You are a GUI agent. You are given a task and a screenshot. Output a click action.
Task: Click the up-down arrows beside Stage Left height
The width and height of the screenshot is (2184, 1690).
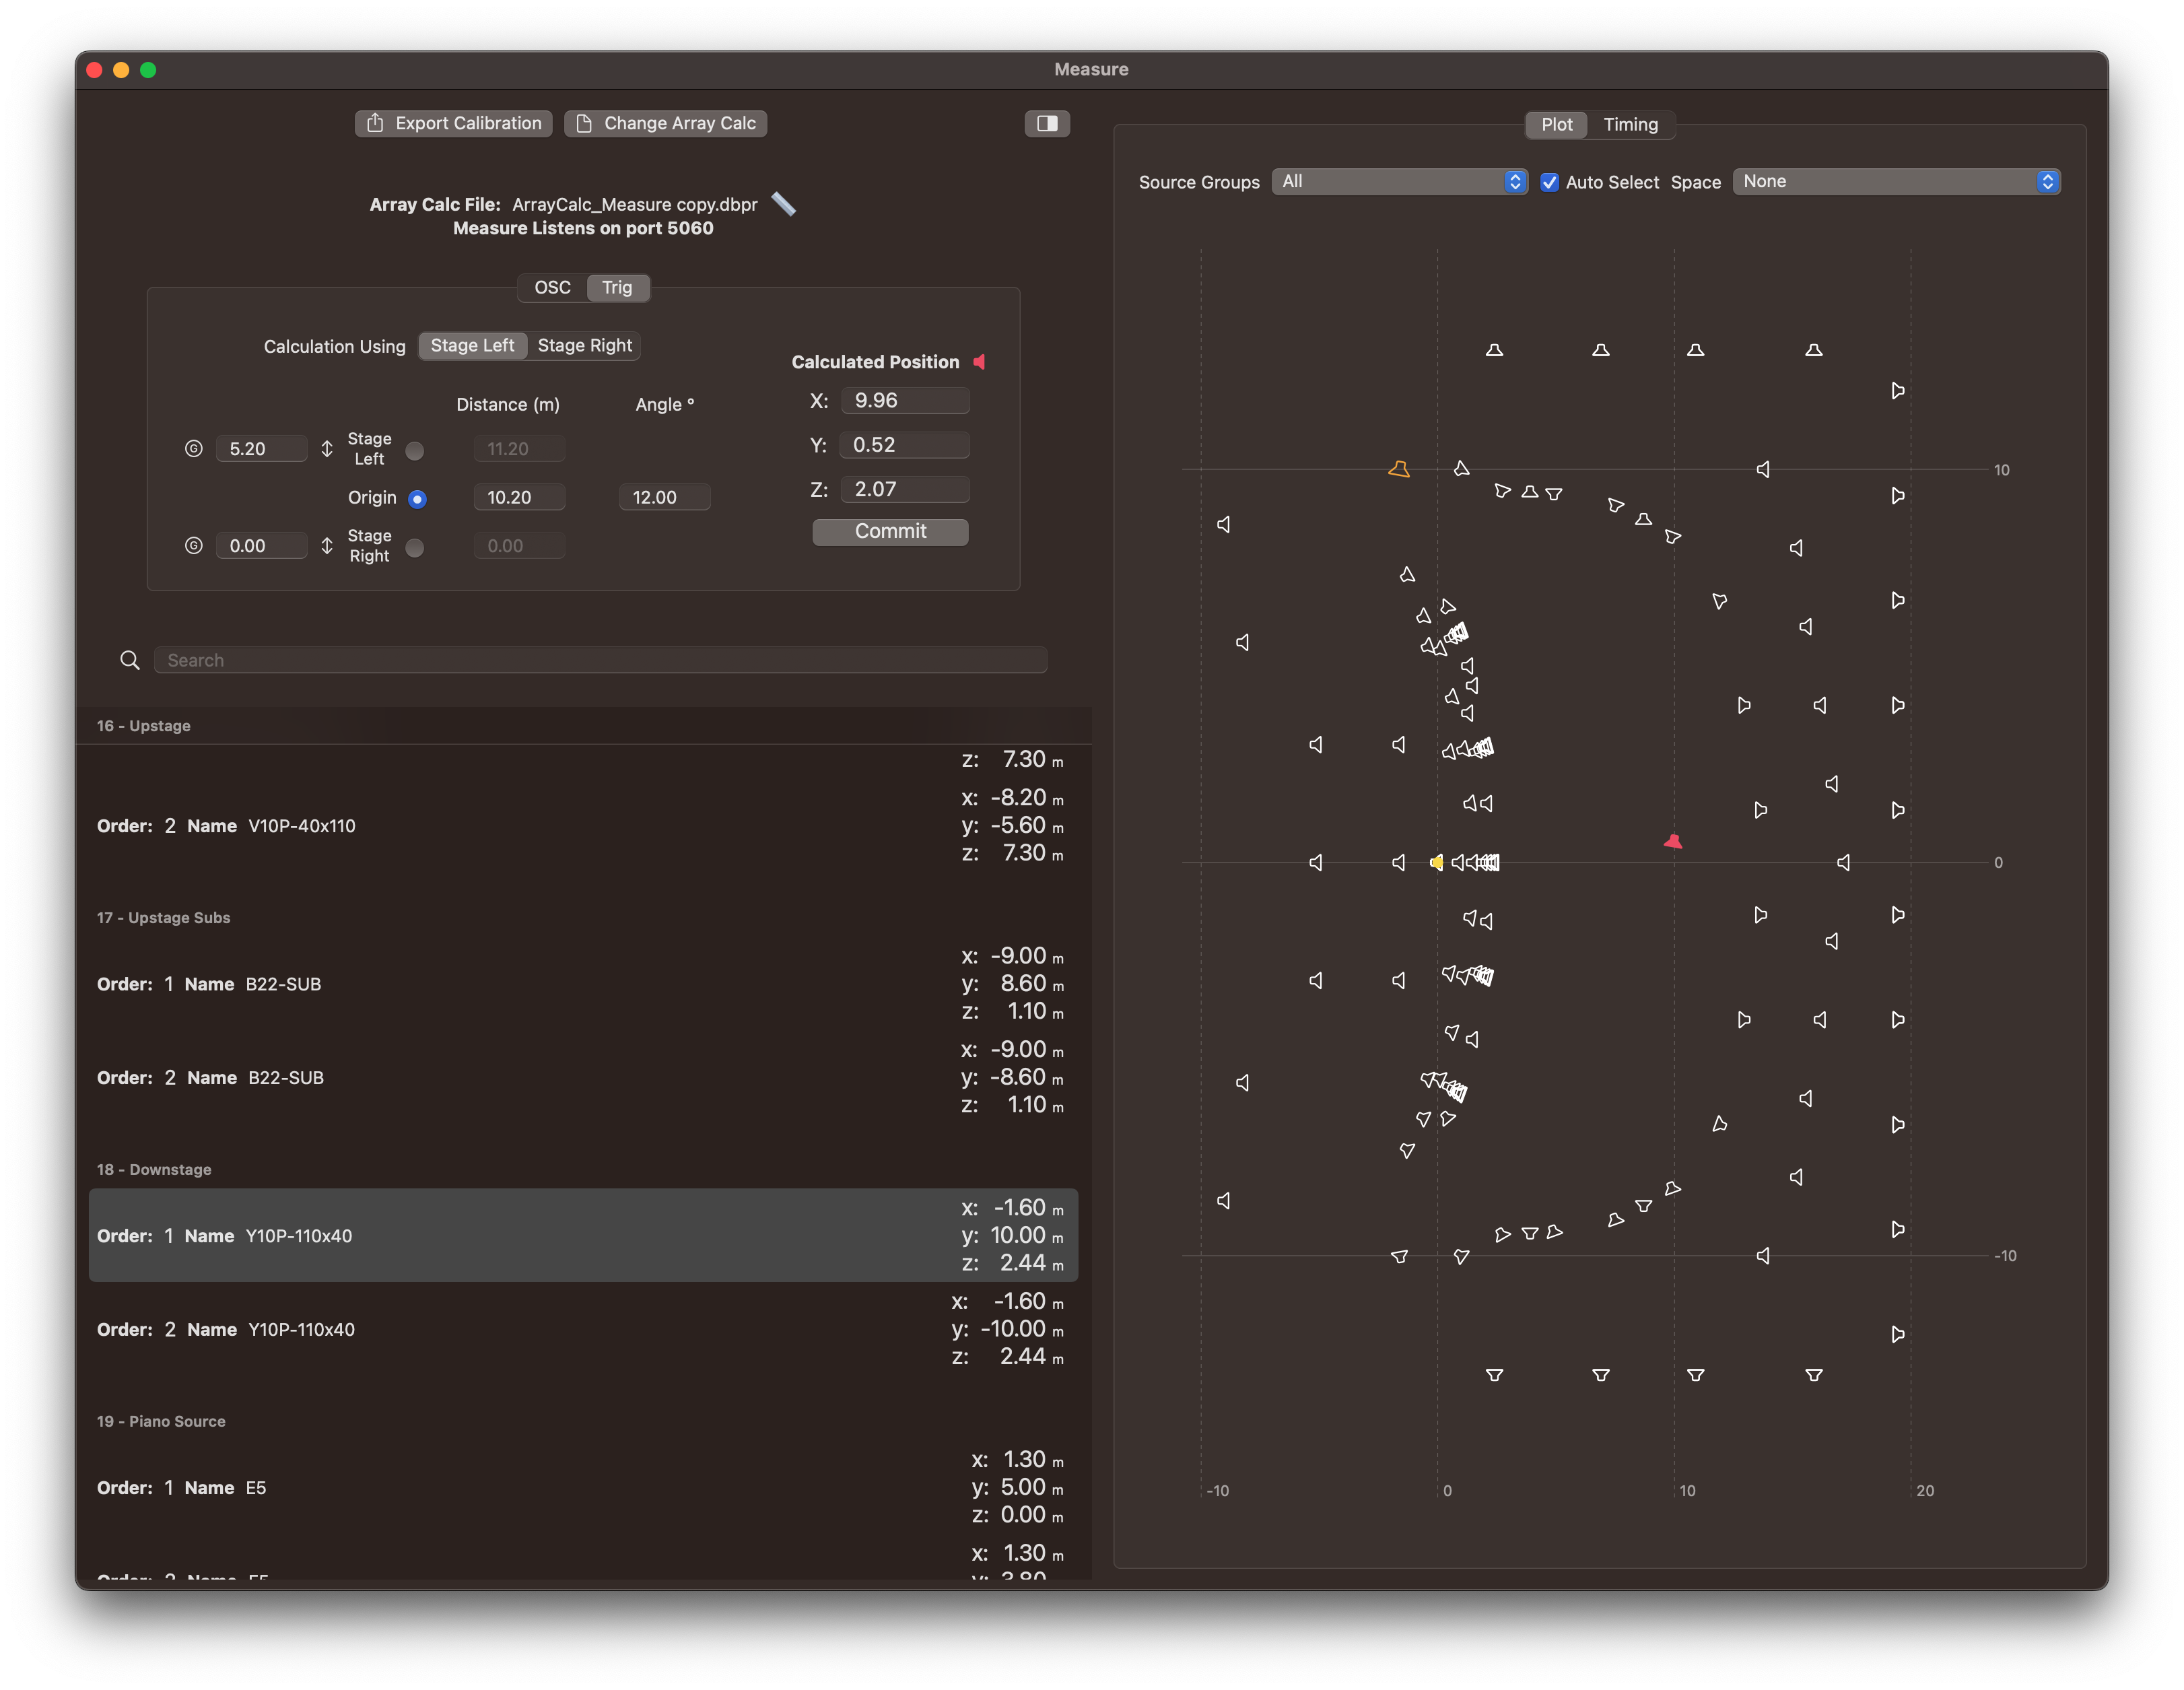[x=327, y=449]
